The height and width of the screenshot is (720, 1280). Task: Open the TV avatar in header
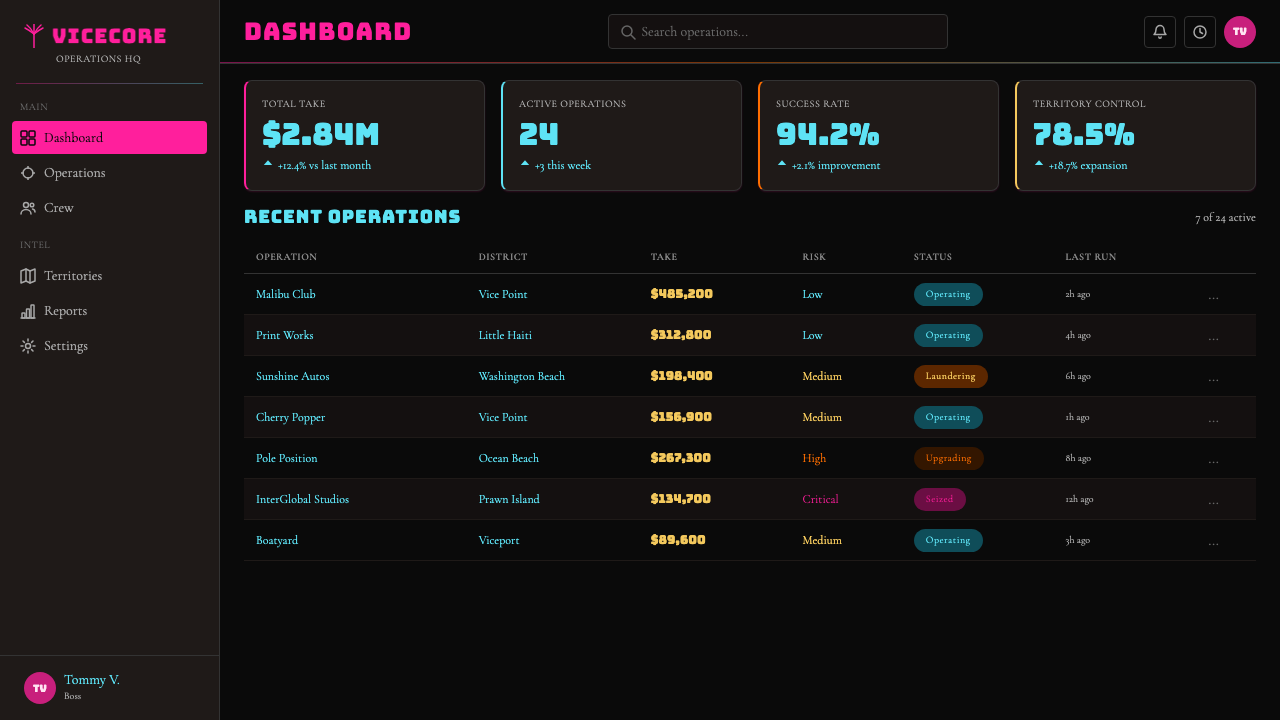click(1240, 32)
